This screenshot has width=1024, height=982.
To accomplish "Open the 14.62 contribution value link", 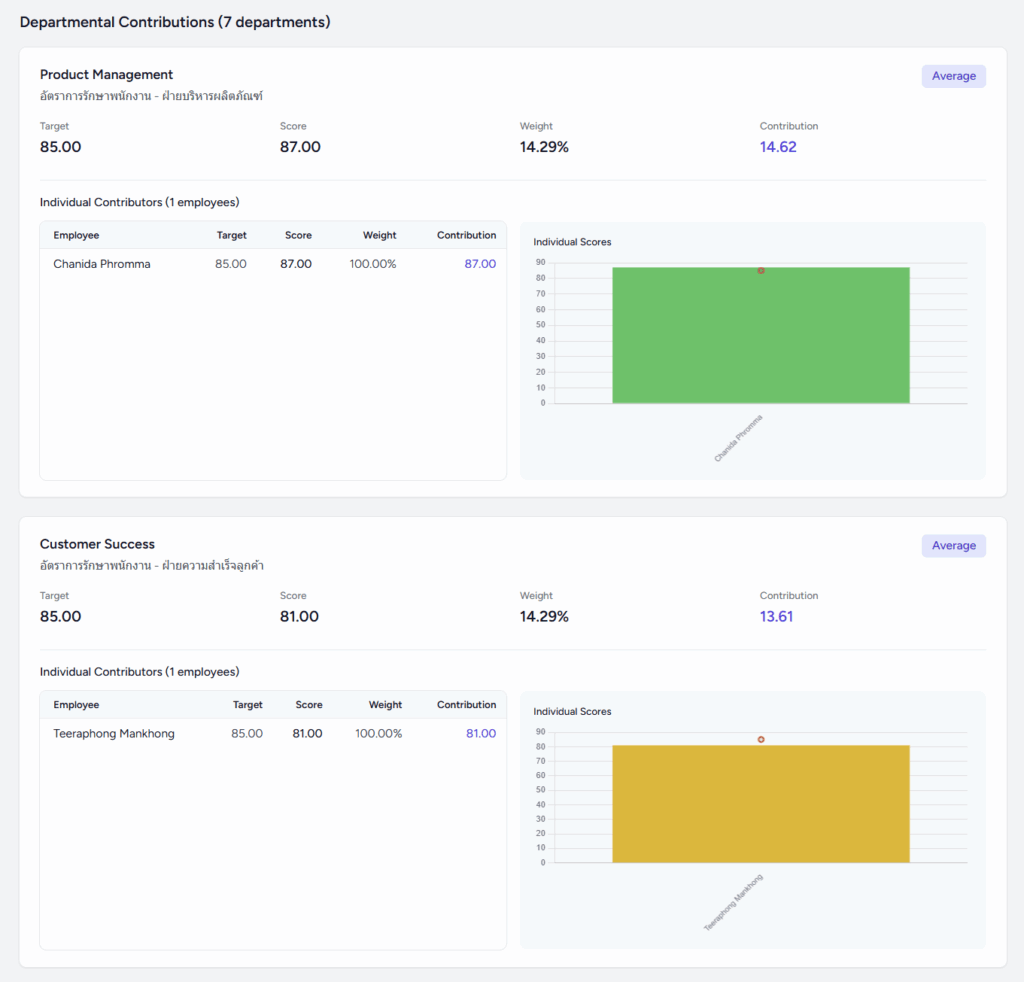I will 778,147.
